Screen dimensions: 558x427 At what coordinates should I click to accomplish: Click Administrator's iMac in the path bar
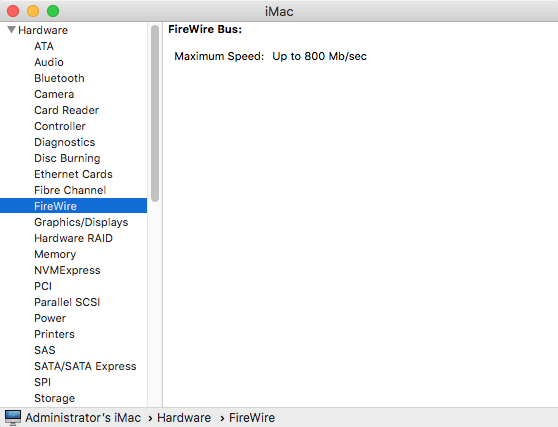83,418
